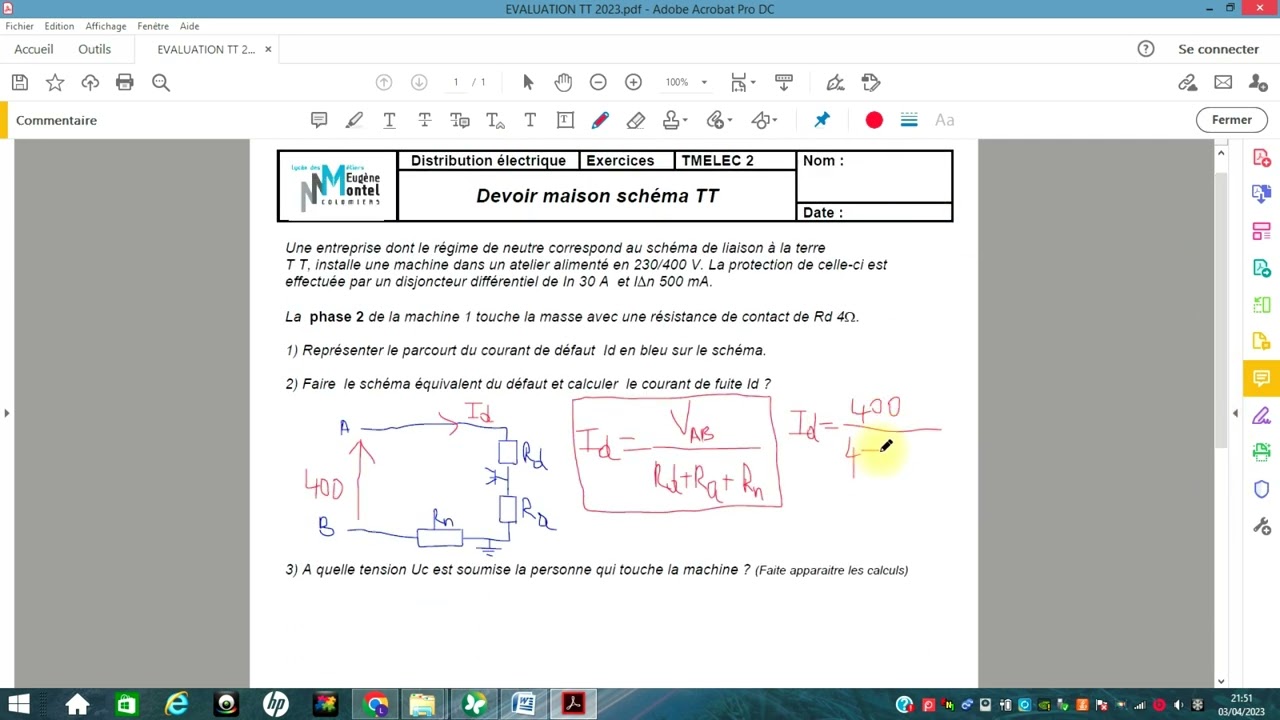Activate the Pencil drawing tool
This screenshot has height=720, width=1280.
pos(600,120)
